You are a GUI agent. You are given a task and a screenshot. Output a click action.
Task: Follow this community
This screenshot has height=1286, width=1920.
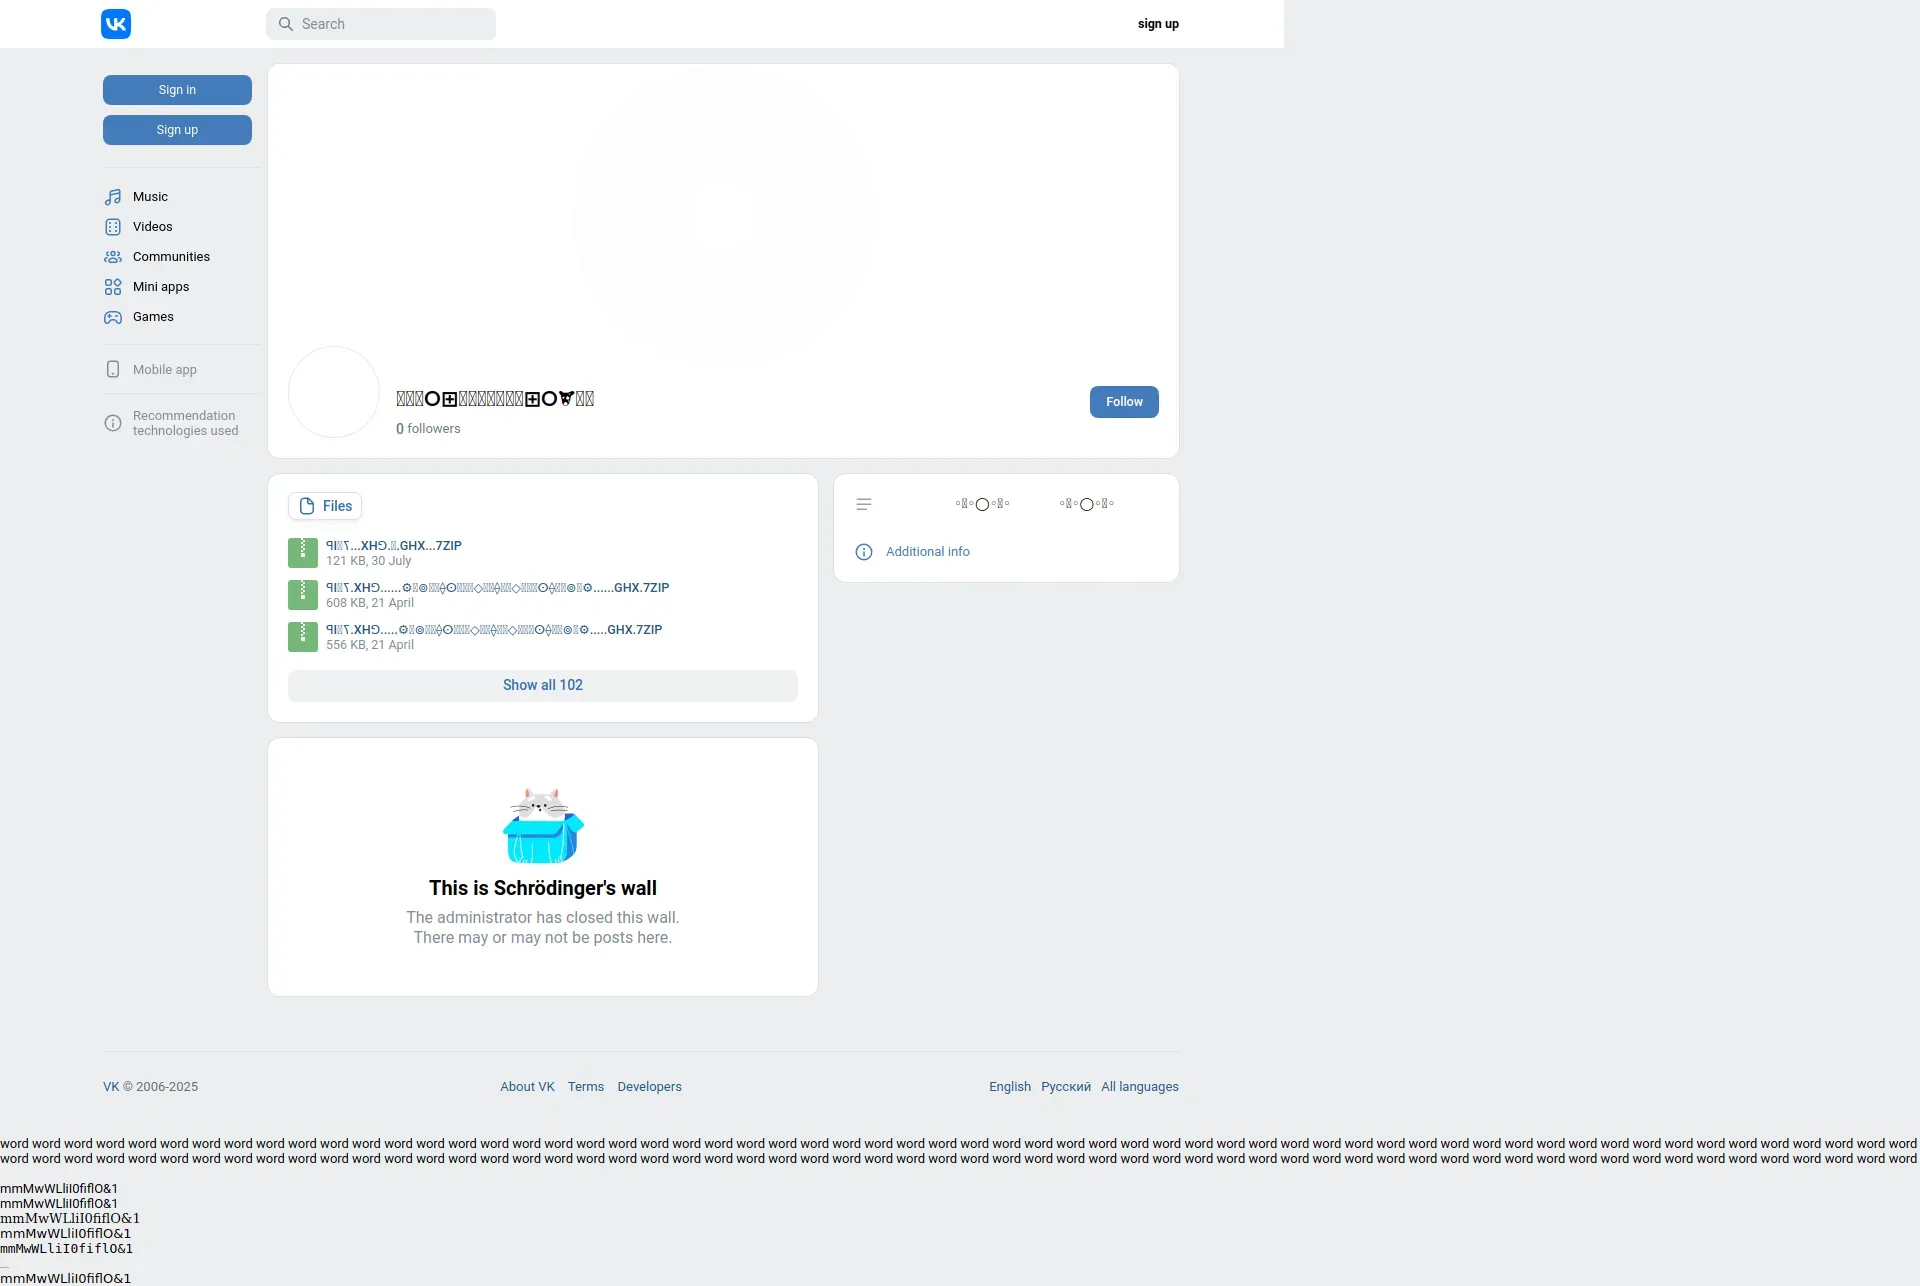[1124, 402]
